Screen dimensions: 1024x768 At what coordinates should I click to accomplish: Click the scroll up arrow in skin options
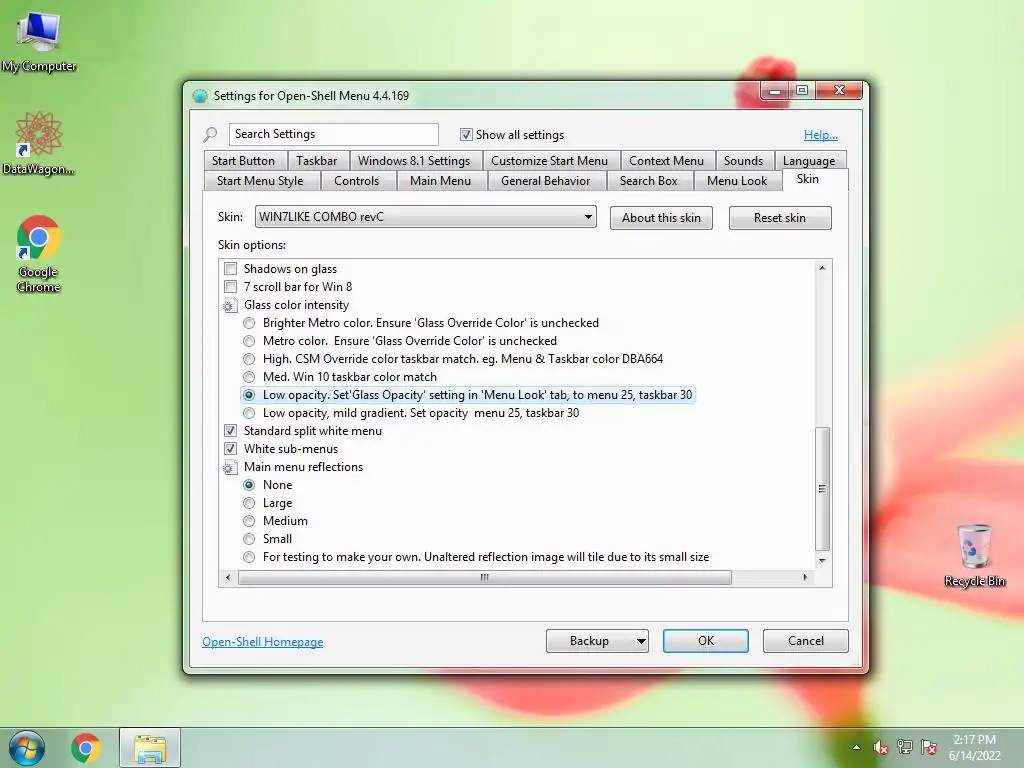tap(822, 268)
